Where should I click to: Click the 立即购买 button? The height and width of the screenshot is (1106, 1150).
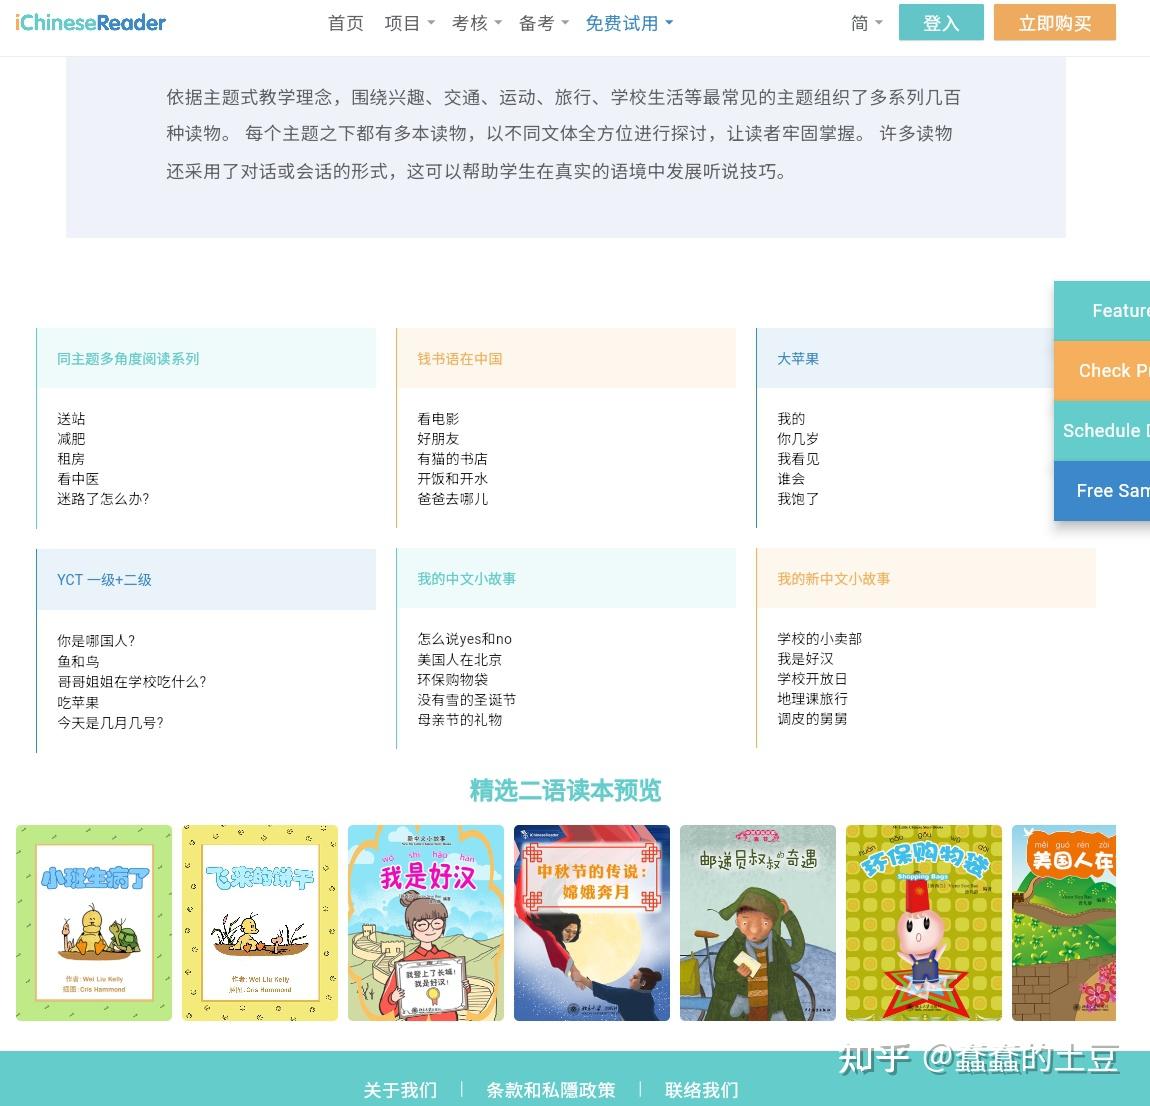(x=1055, y=22)
